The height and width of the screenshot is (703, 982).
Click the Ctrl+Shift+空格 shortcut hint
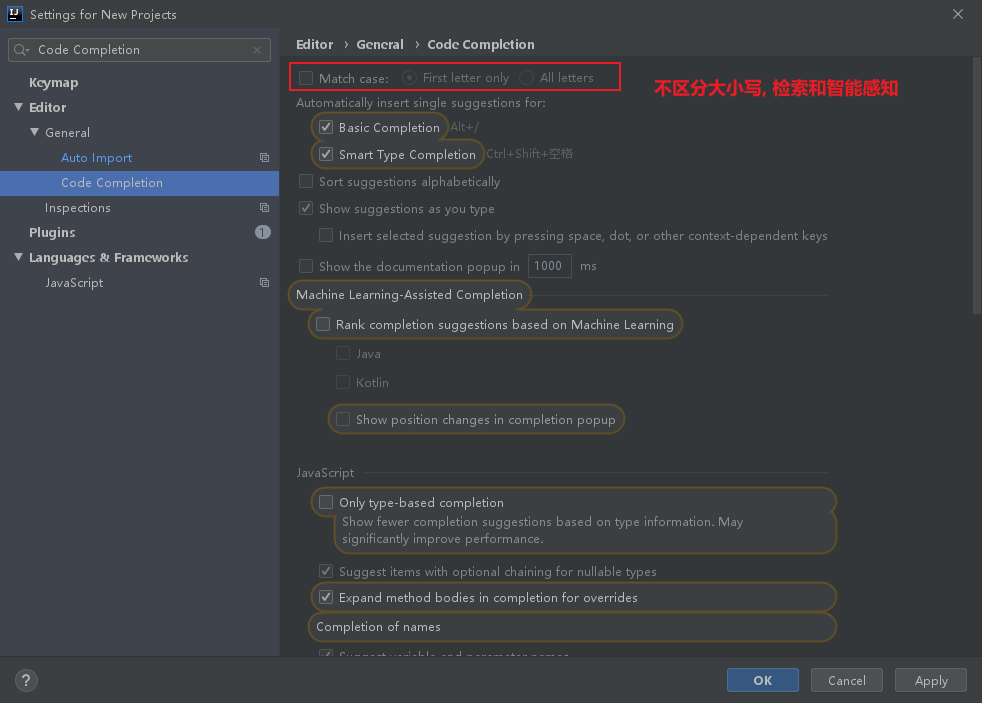click(529, 154)
